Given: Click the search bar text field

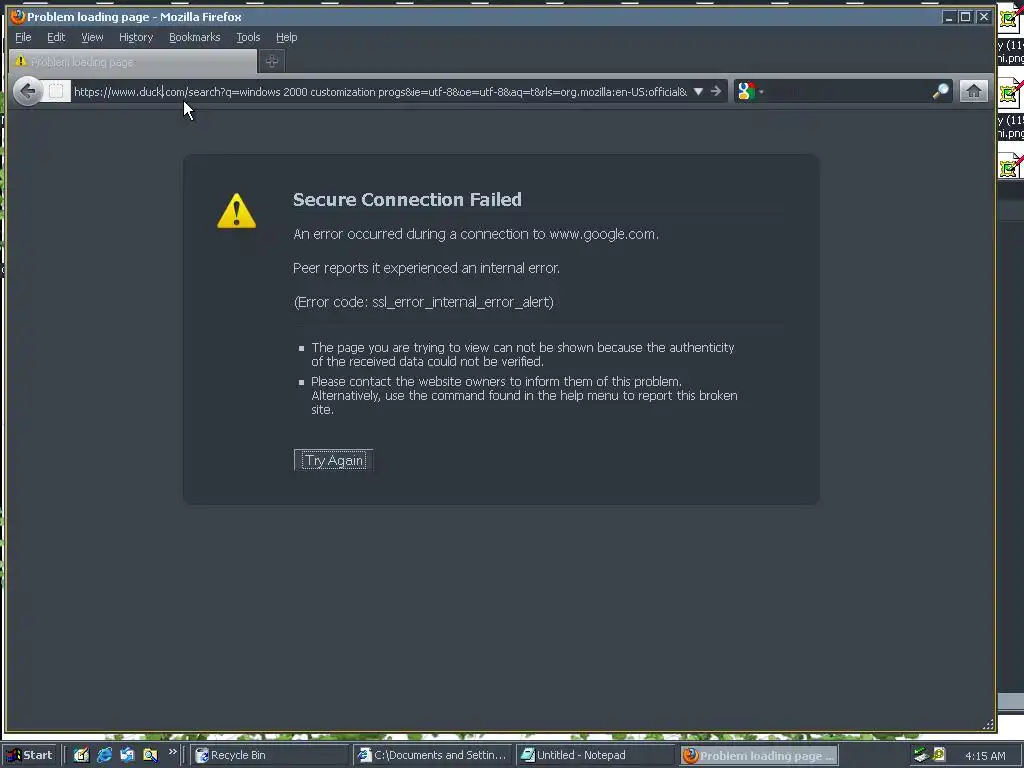Looking at the screenshot, I should [848, 91].
